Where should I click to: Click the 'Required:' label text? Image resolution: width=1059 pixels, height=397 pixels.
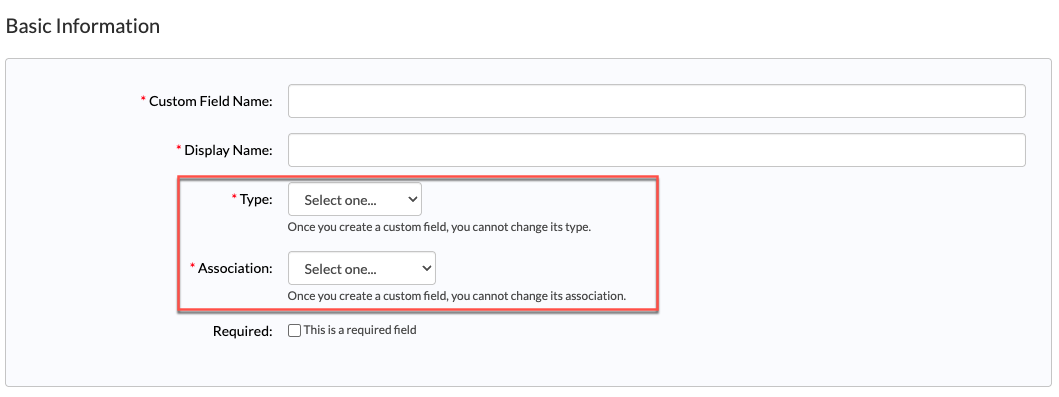pos(242,332)
